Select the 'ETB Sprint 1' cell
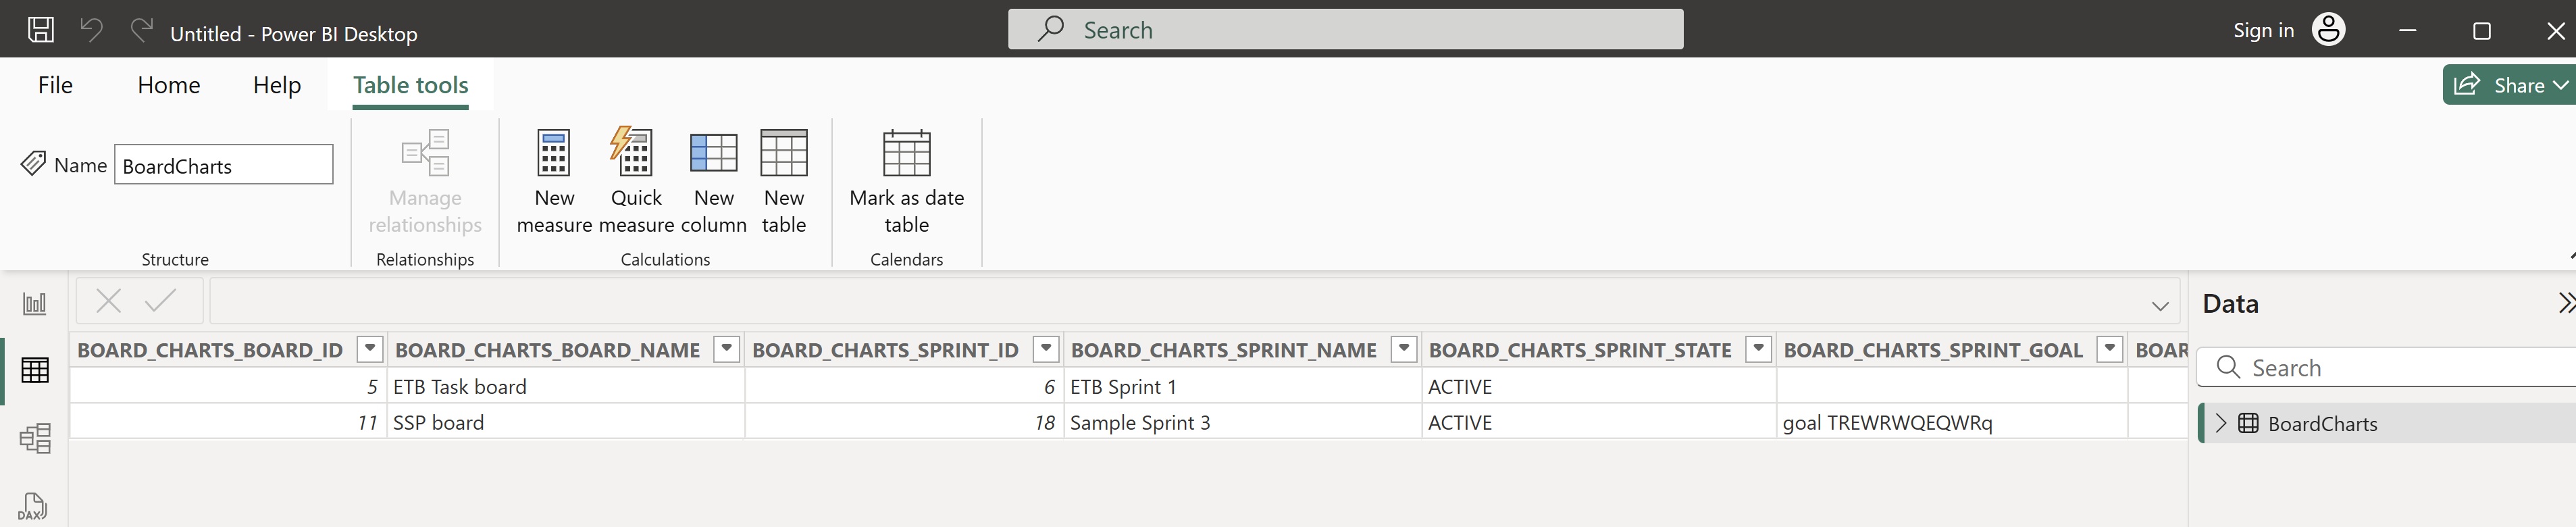Image resolution: width=2576 pixels, height=527 pixels. pos(1243,386)
